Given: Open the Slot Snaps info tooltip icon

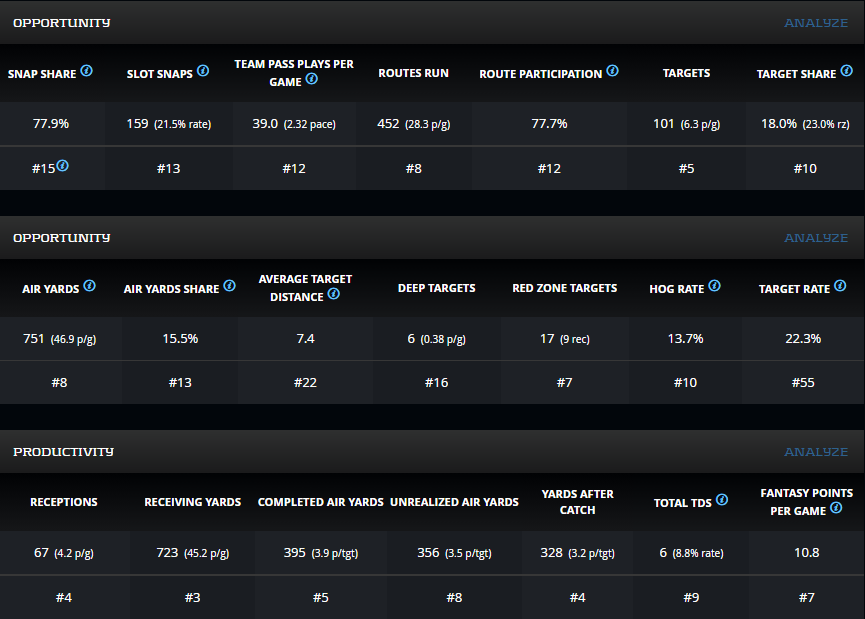Looking at the screenshot, I should (x=203, y=71).
